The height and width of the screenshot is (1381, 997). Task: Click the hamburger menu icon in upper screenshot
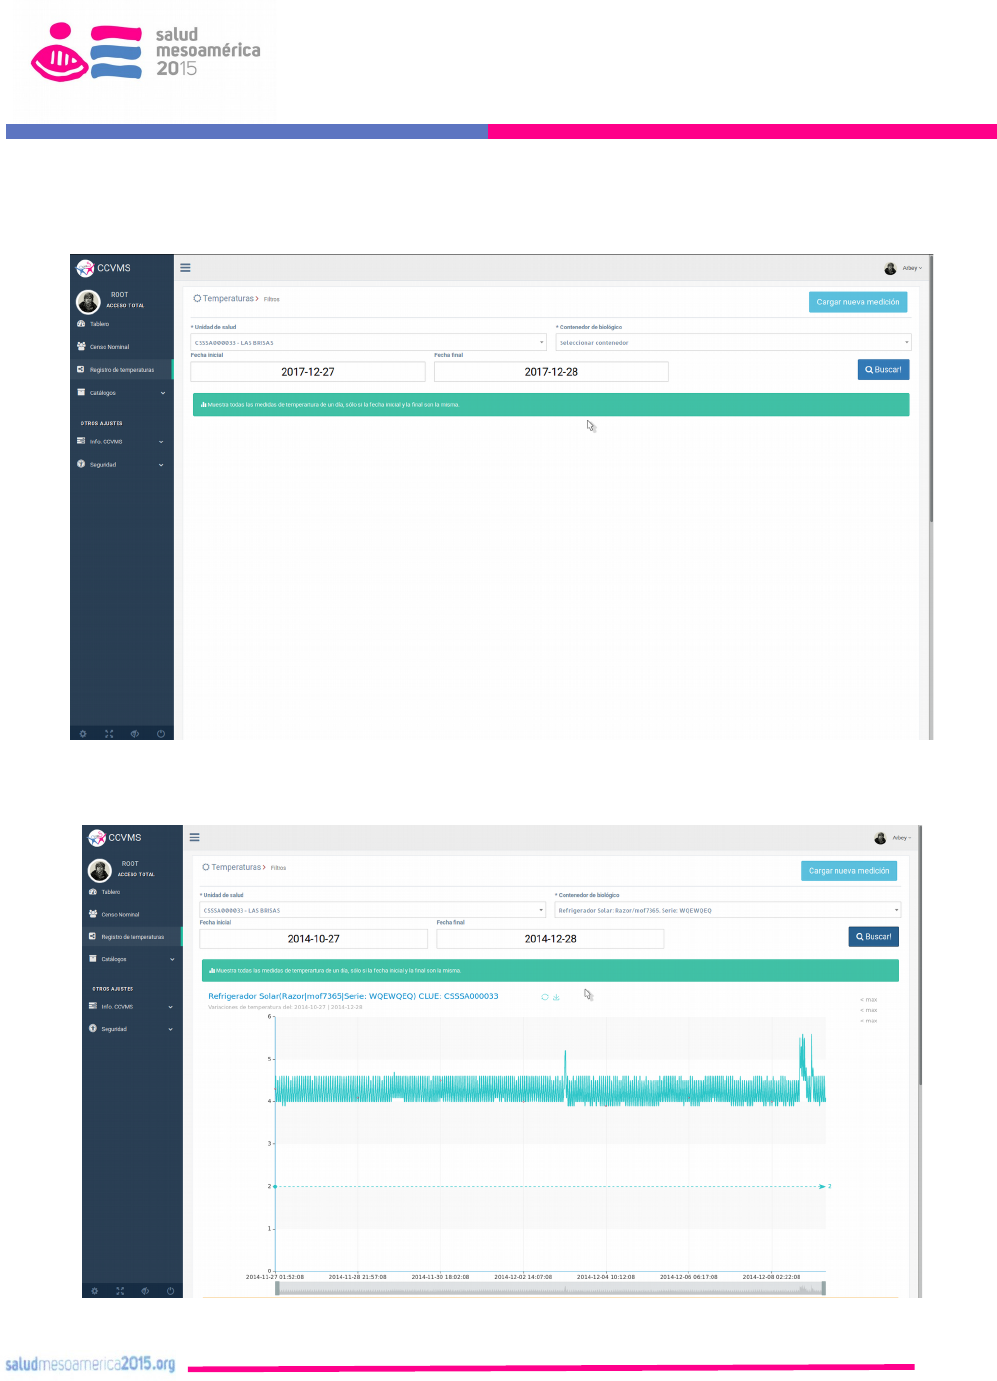(x=185, y=268)
